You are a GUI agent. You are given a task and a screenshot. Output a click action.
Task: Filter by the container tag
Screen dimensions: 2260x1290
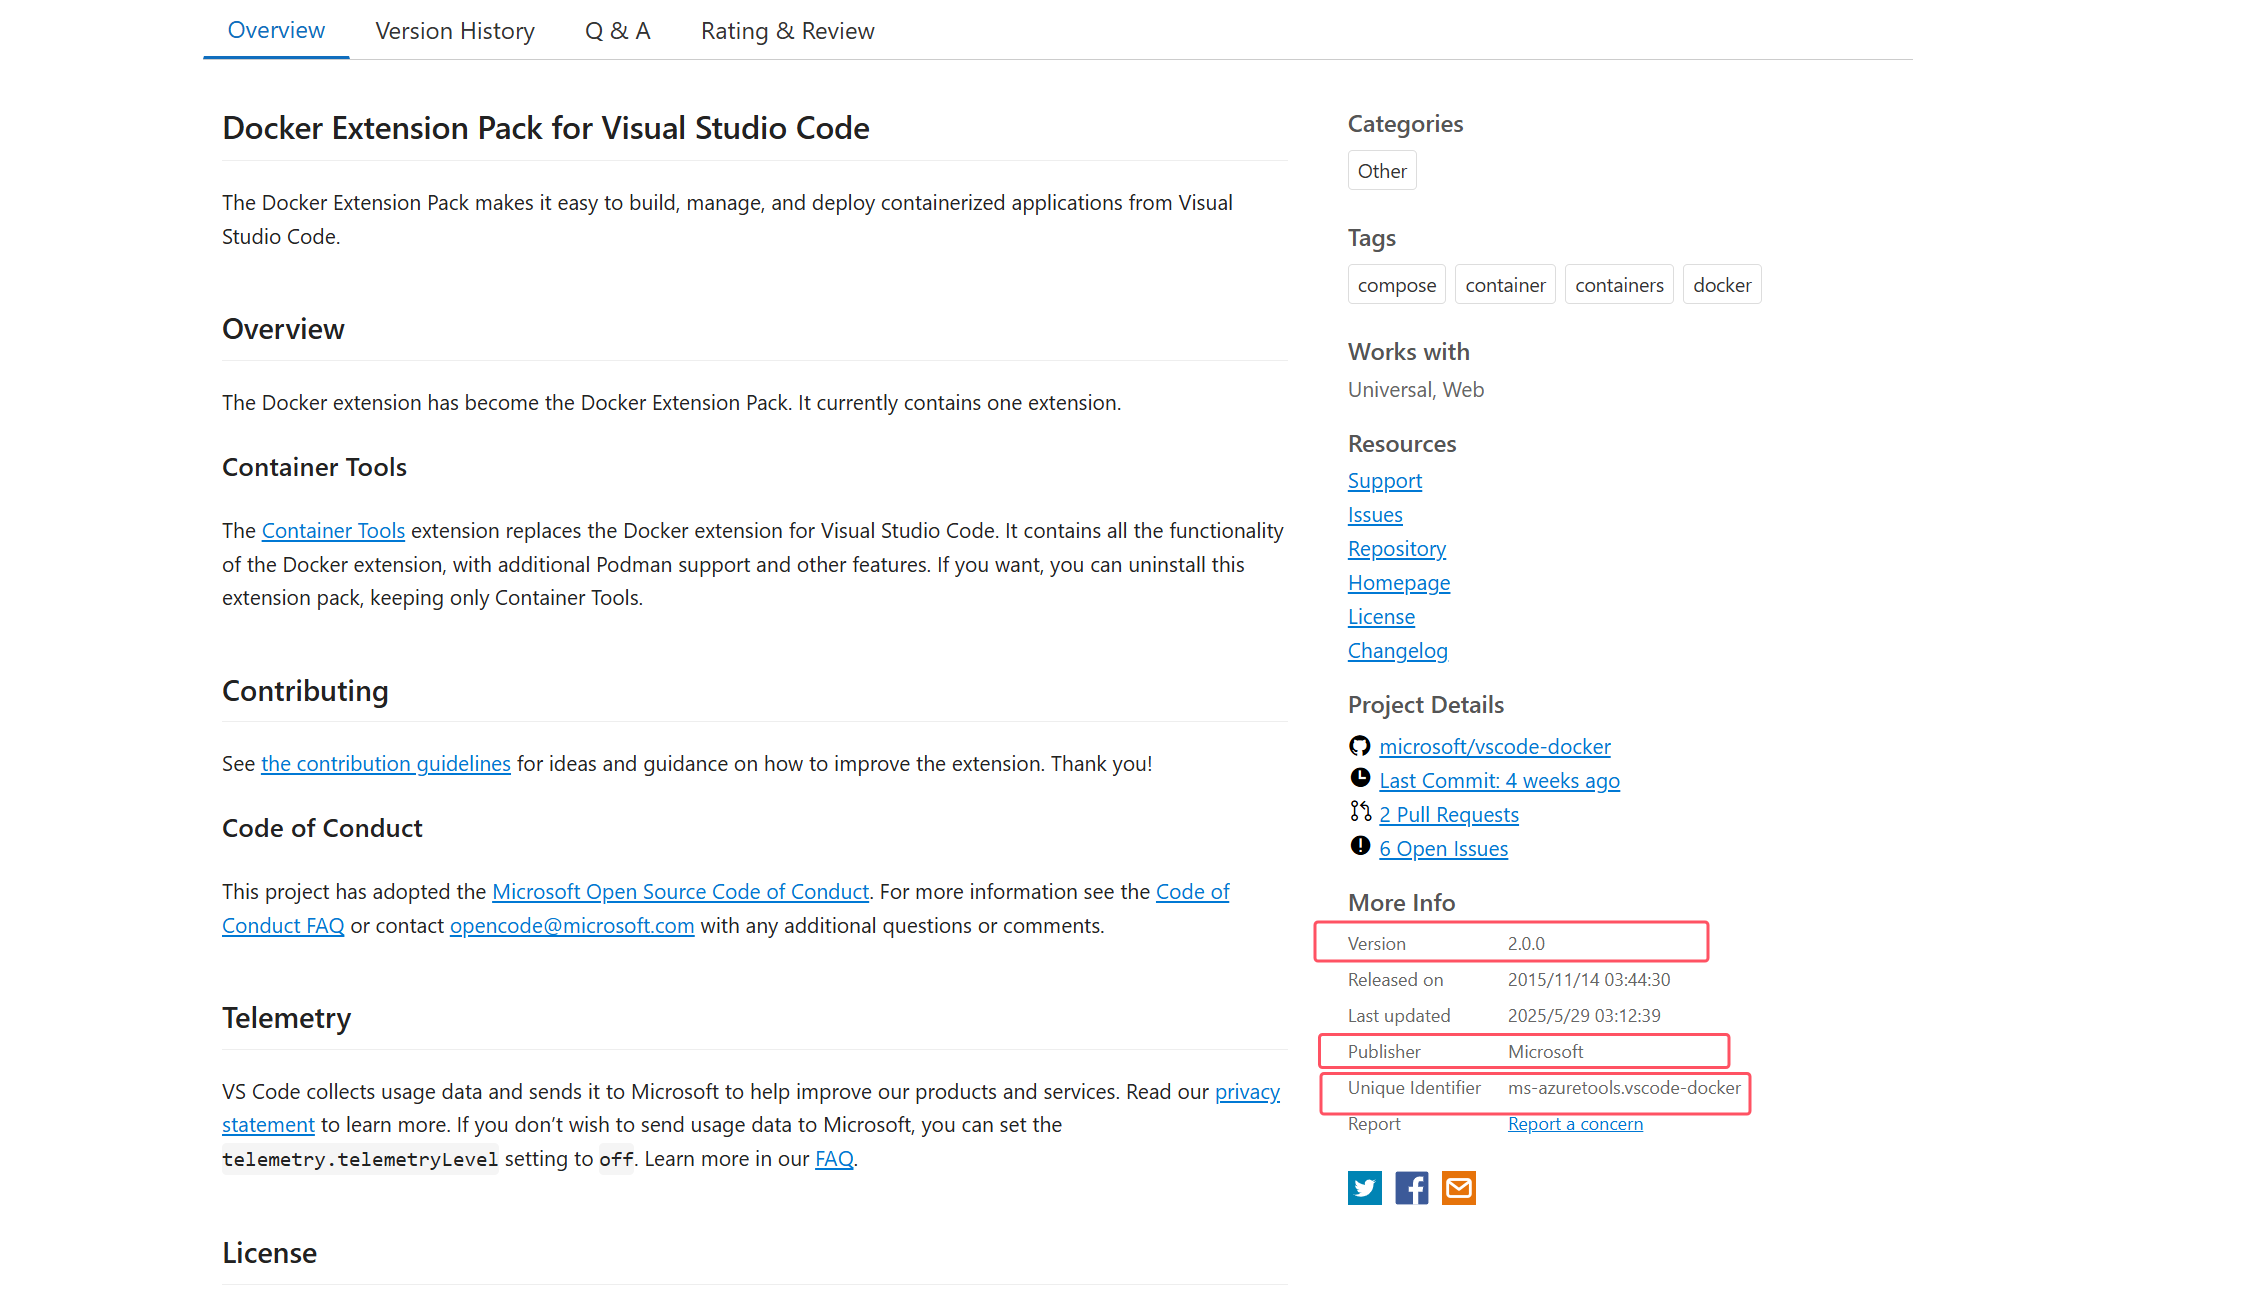point(1505,285)
